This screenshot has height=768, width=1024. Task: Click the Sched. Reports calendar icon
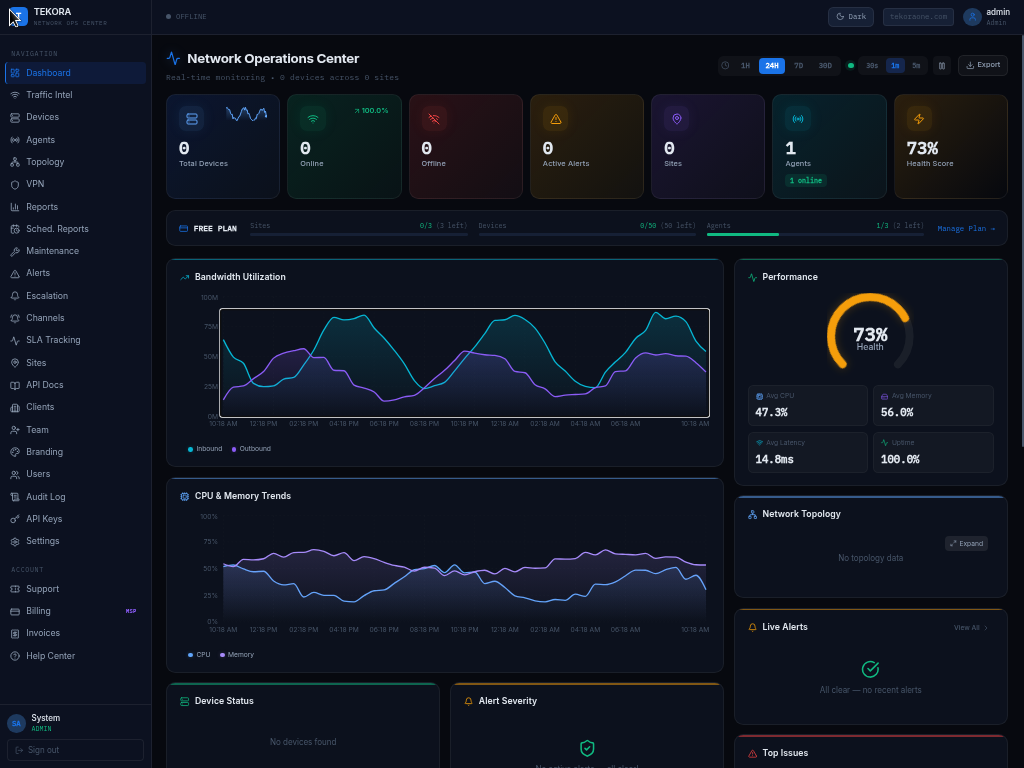click(x=15, y=229)
